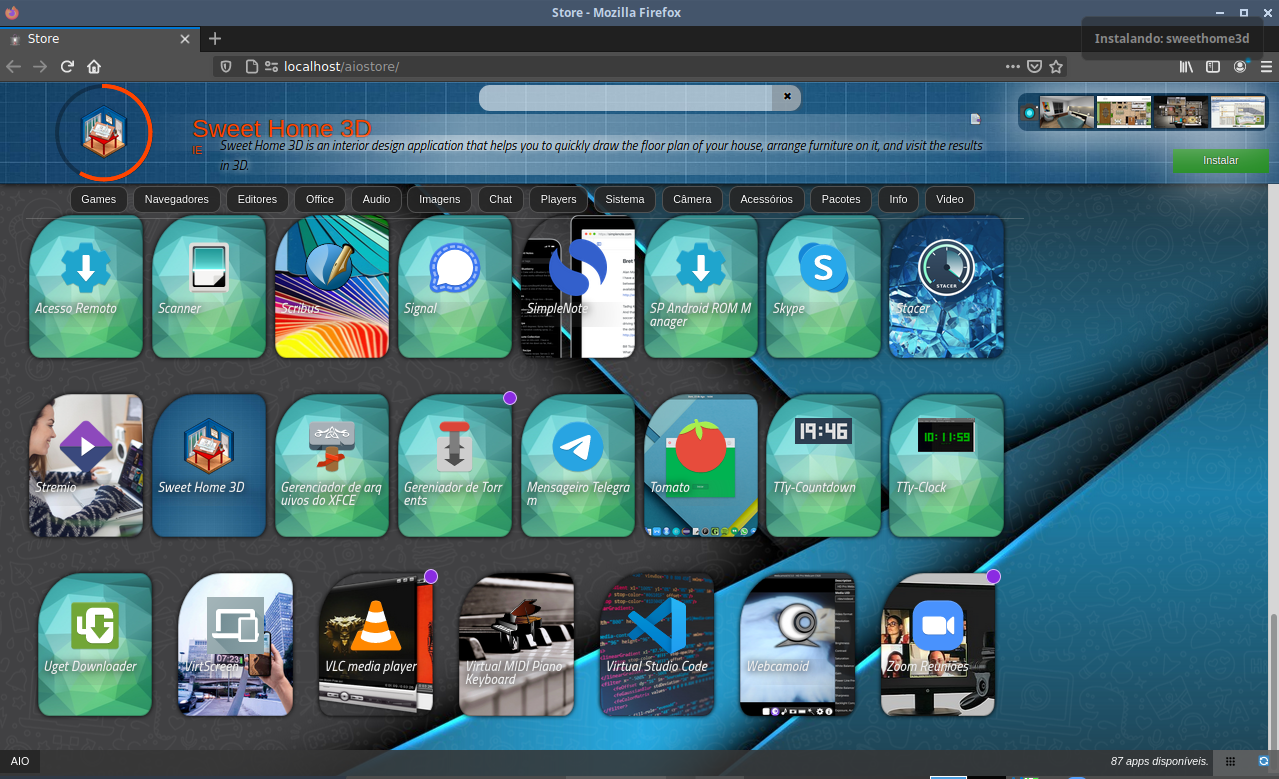Viewport: 1279px width, 779px height.
Task: Open SP Android ROM Manager tile
Action: tap(701, 286)
